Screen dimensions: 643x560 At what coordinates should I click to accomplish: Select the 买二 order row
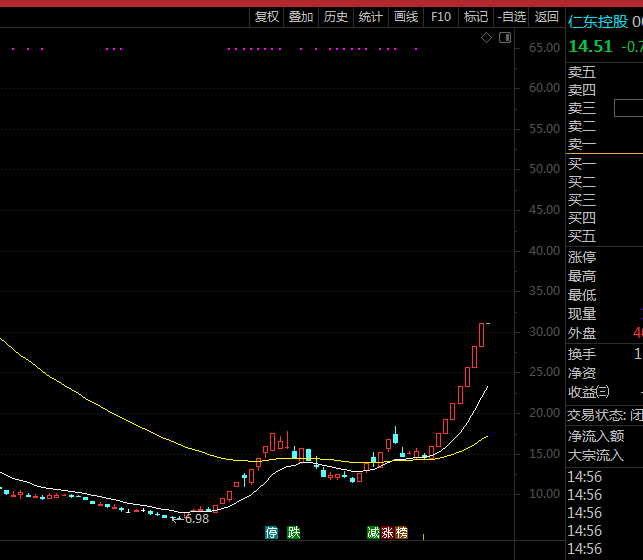coord(604,182)
